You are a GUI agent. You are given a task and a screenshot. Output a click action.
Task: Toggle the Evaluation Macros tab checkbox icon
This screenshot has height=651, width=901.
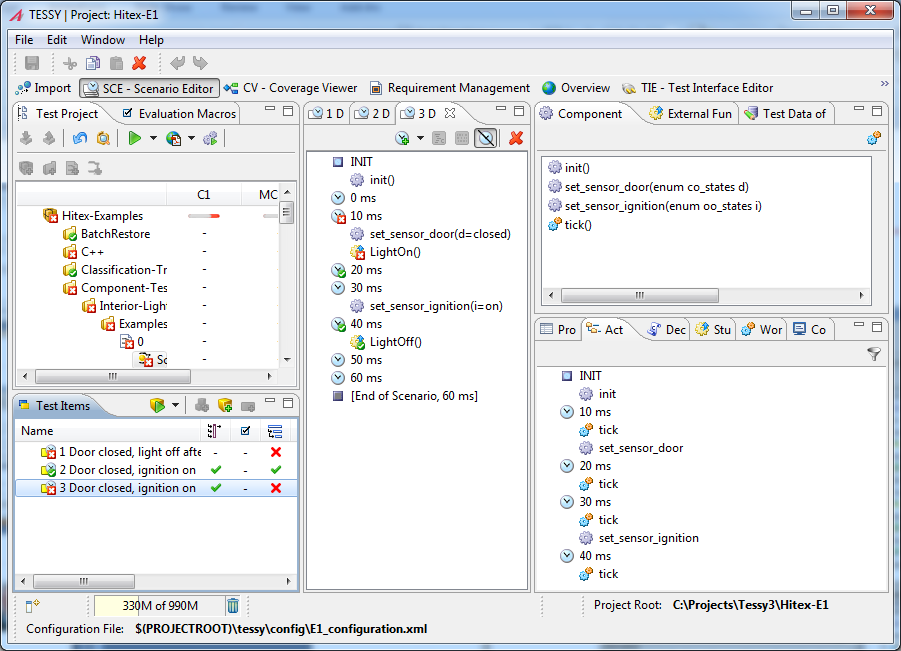[128, 113]
